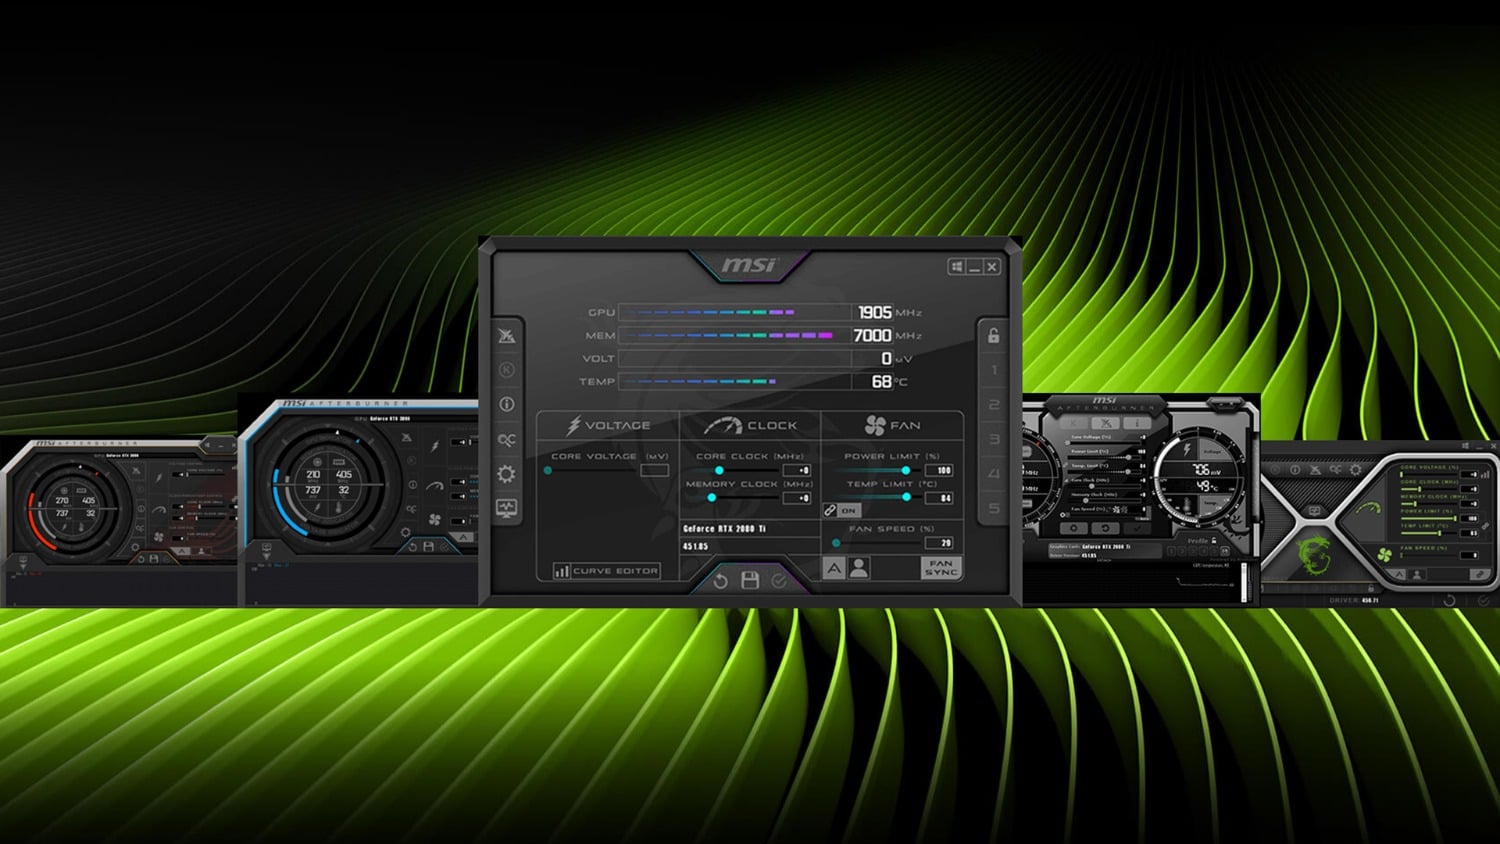The height and width of the screenshot is (844, 1500).
Task: Click the K (Kombustor) button in the center window sidebar
Action: point(507,369)
